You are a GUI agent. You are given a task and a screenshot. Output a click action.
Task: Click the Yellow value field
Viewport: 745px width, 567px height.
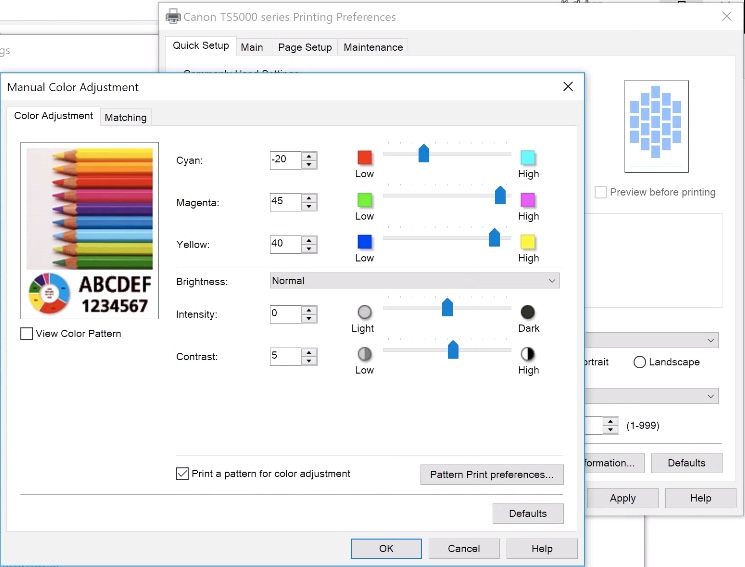pos(286,244)
